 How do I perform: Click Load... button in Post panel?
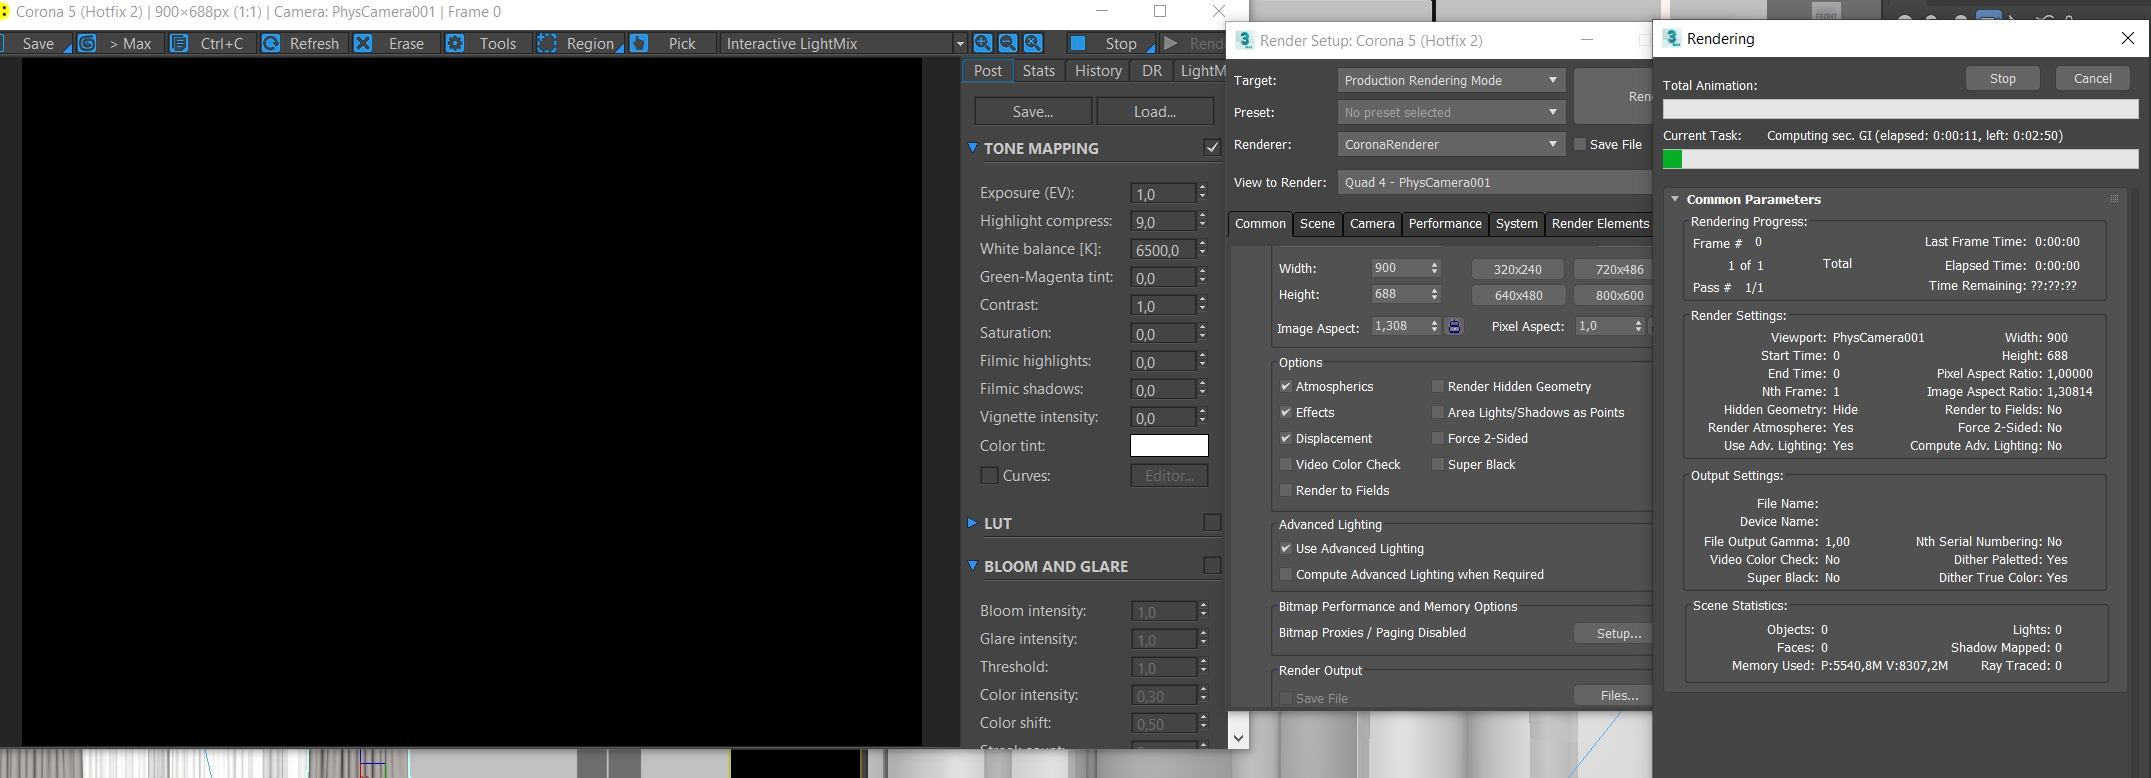(x=1155, y=112)
